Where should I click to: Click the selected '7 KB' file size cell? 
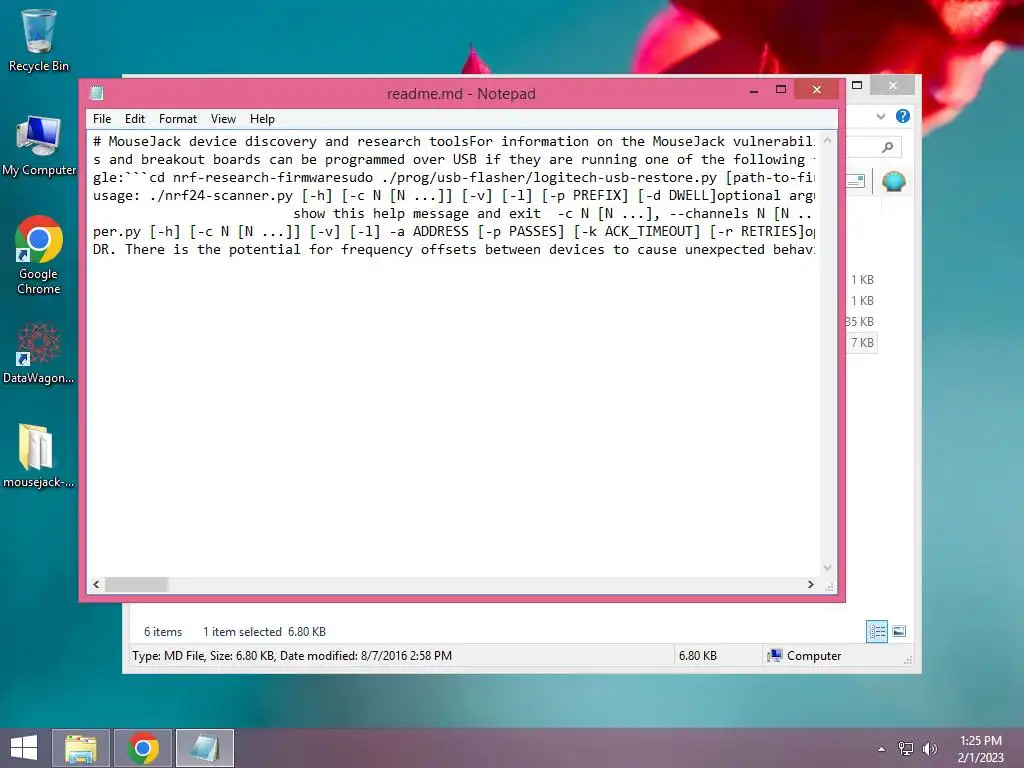click(861, 342)
